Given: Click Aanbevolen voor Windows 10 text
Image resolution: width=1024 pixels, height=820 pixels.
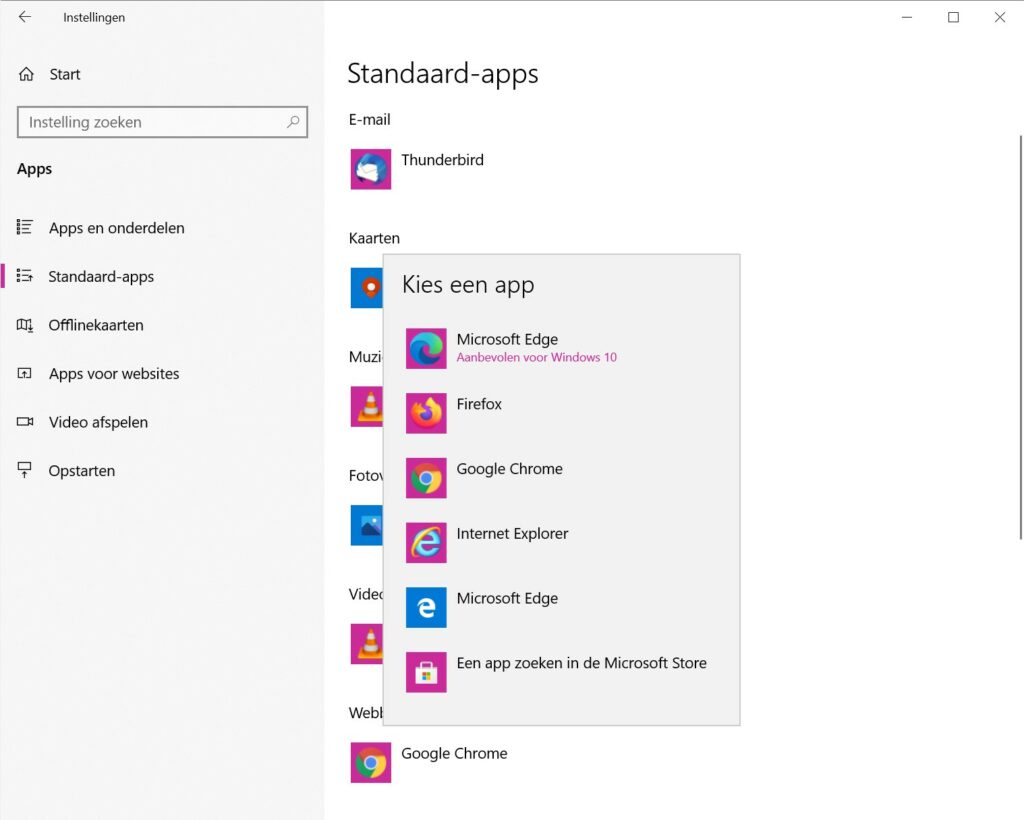Looking at the screenshot, I should coord(536,357).
